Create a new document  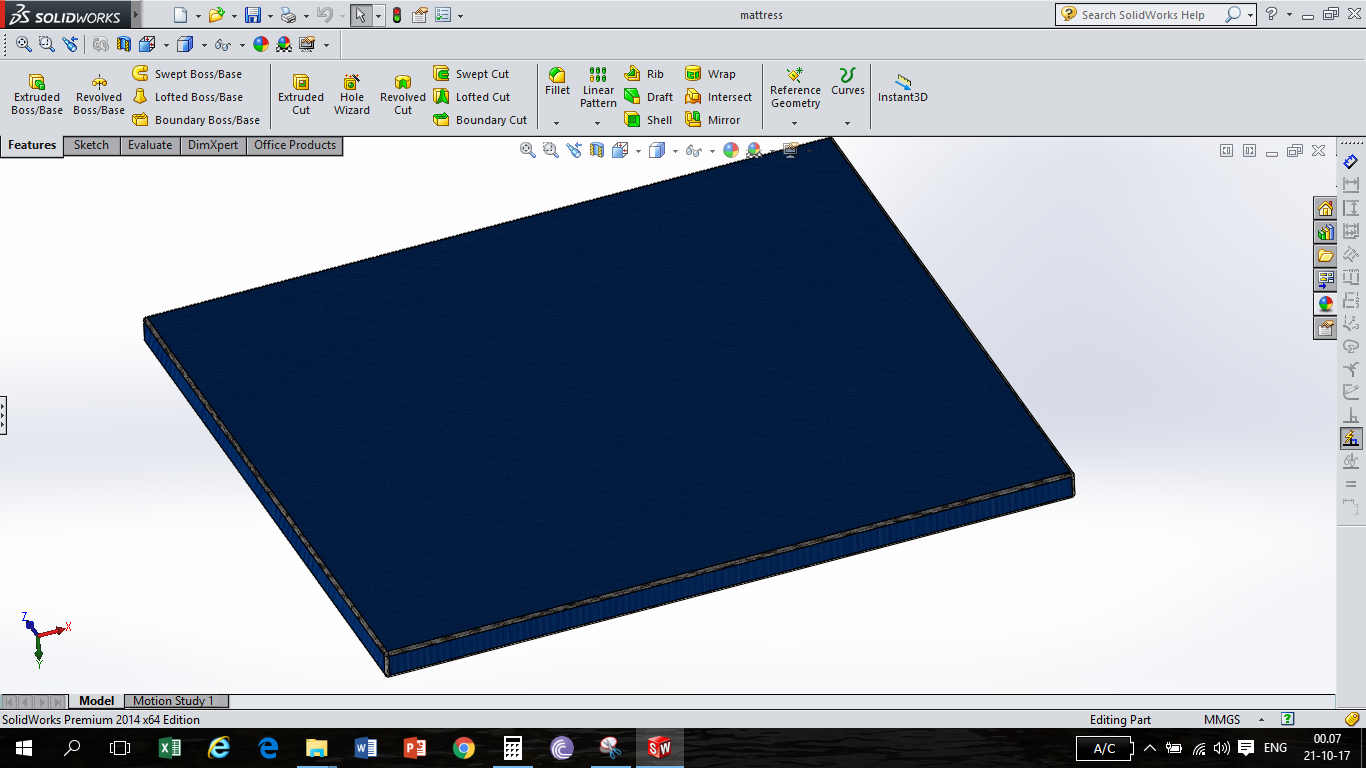coord(180,15)
